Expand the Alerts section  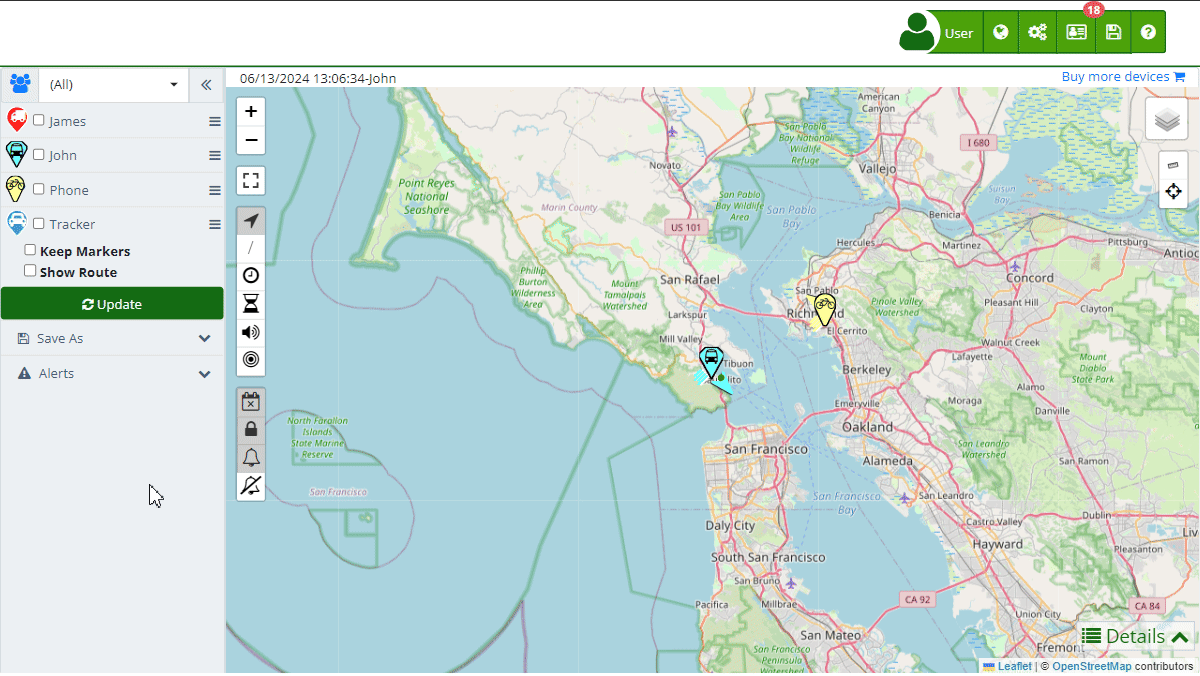coord(111,374)
